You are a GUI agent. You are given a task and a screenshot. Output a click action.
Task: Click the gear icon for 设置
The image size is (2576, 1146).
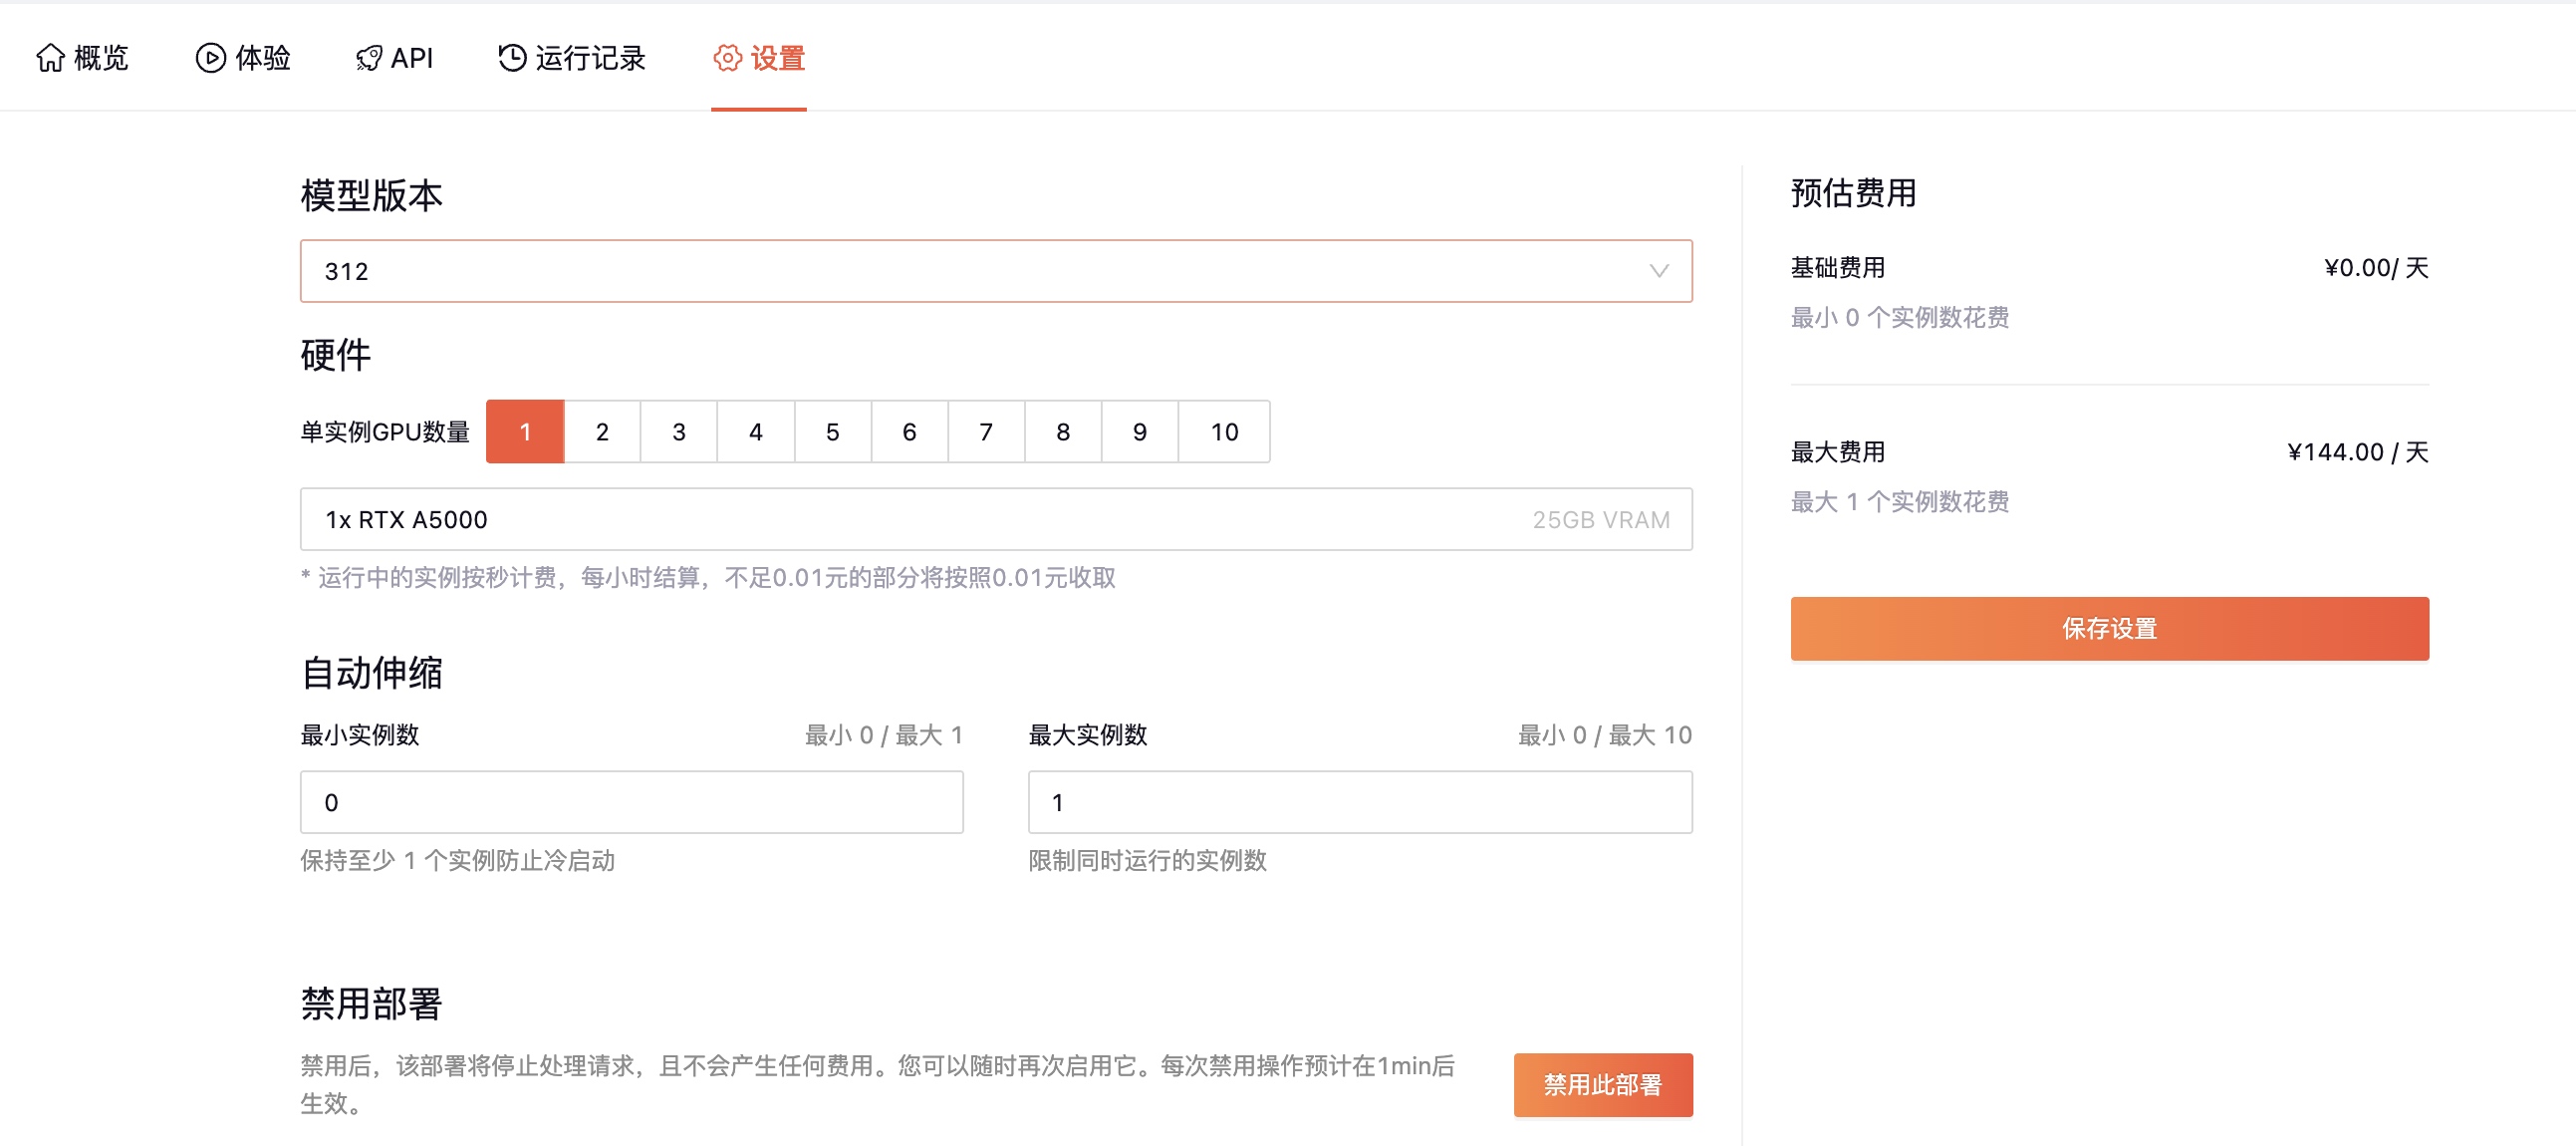tap(727, 58)
